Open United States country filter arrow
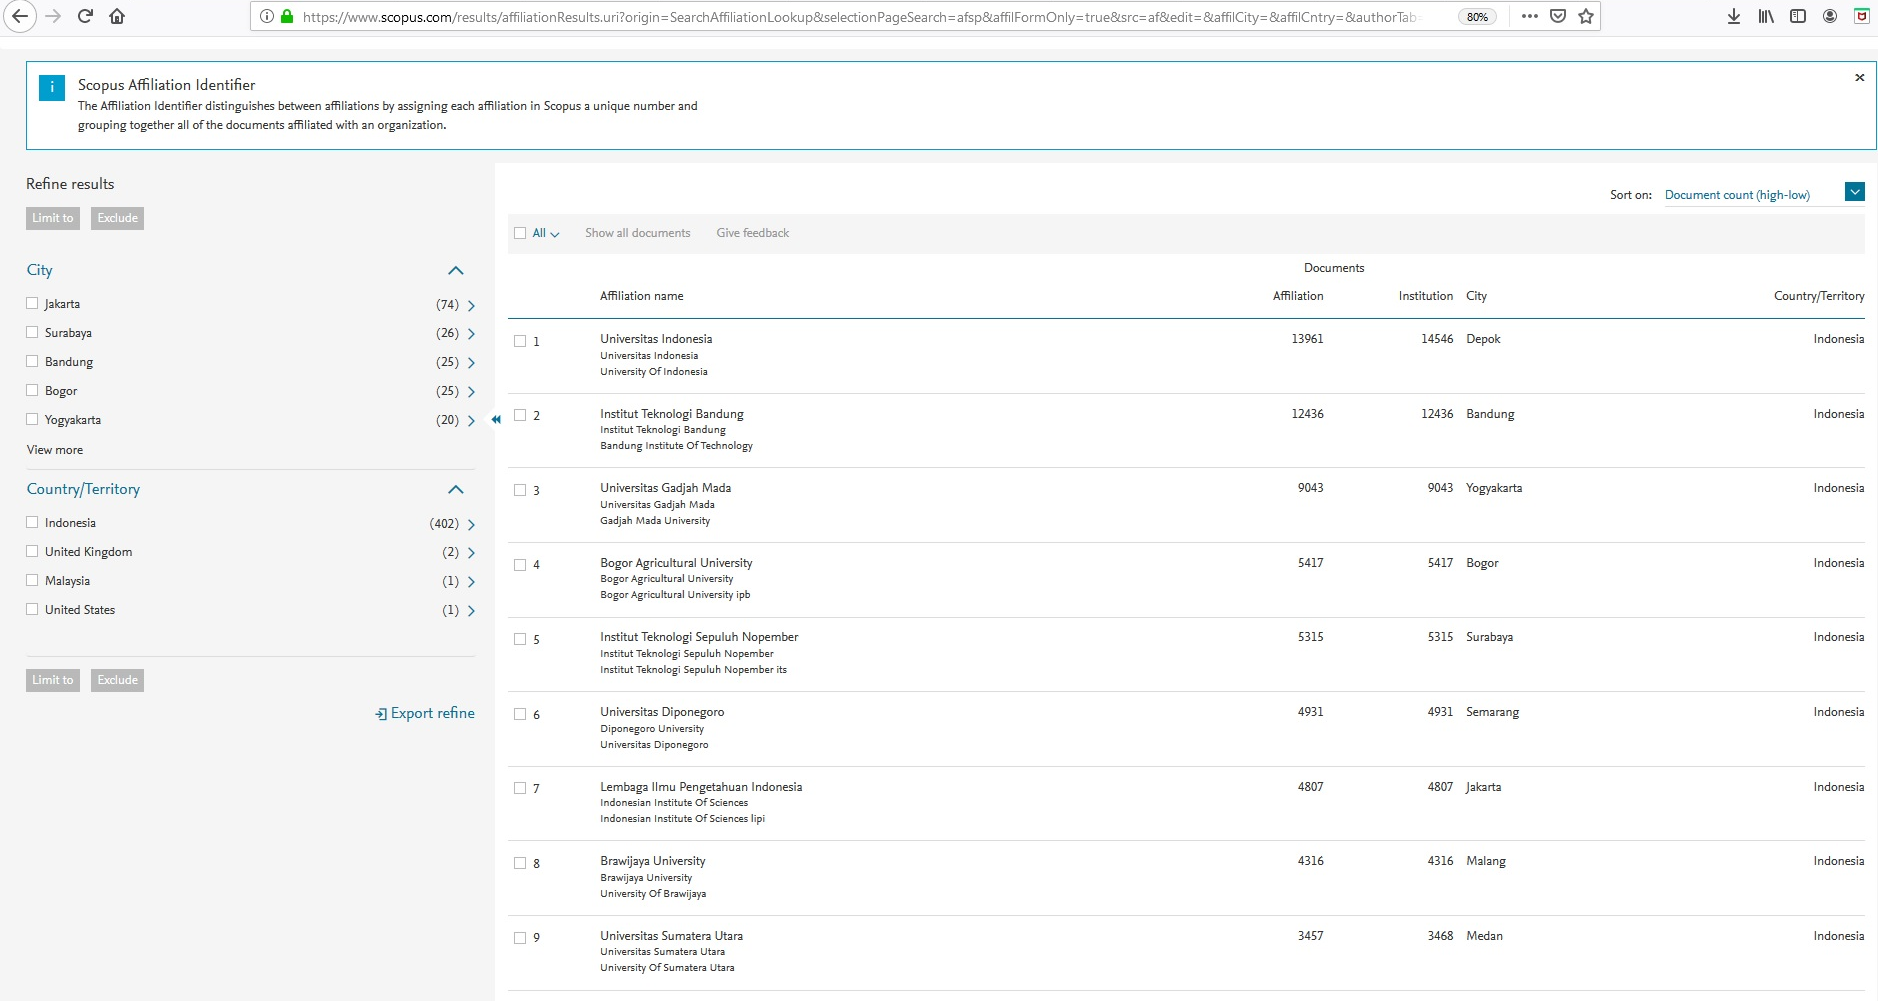 click(471, 611)
